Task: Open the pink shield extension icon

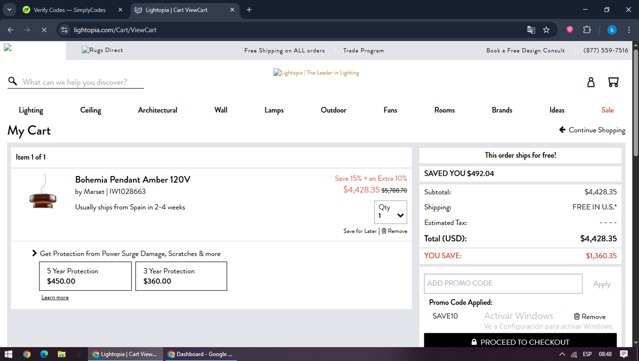Action: [x=570, y=30]
